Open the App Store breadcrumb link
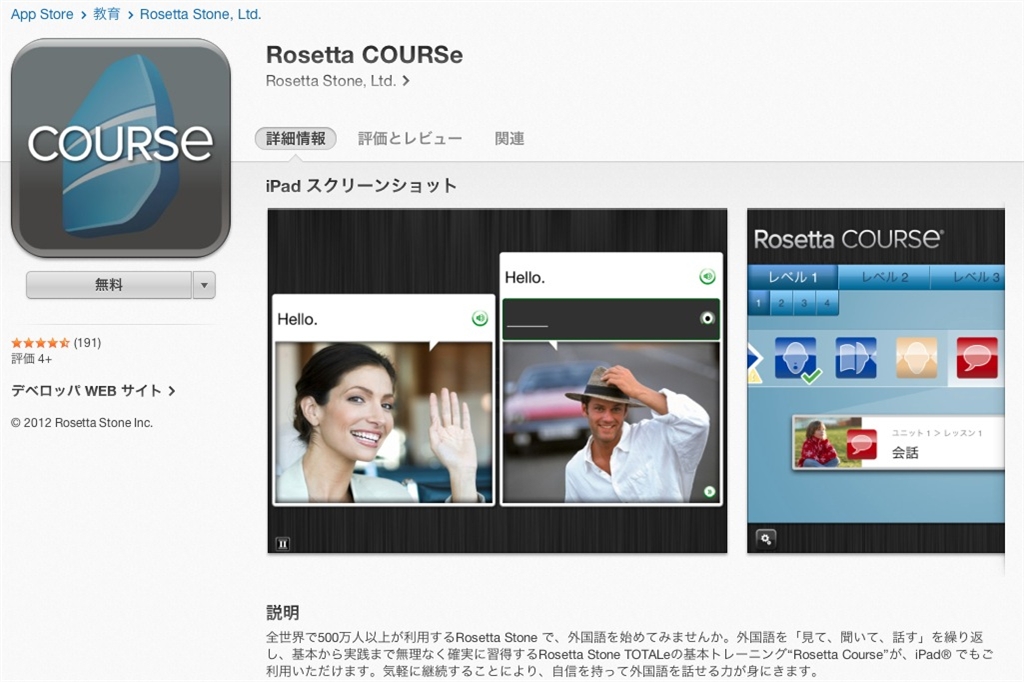Image resolution: width=1024 pixels, height=682 pixels. tap(42, 14)
